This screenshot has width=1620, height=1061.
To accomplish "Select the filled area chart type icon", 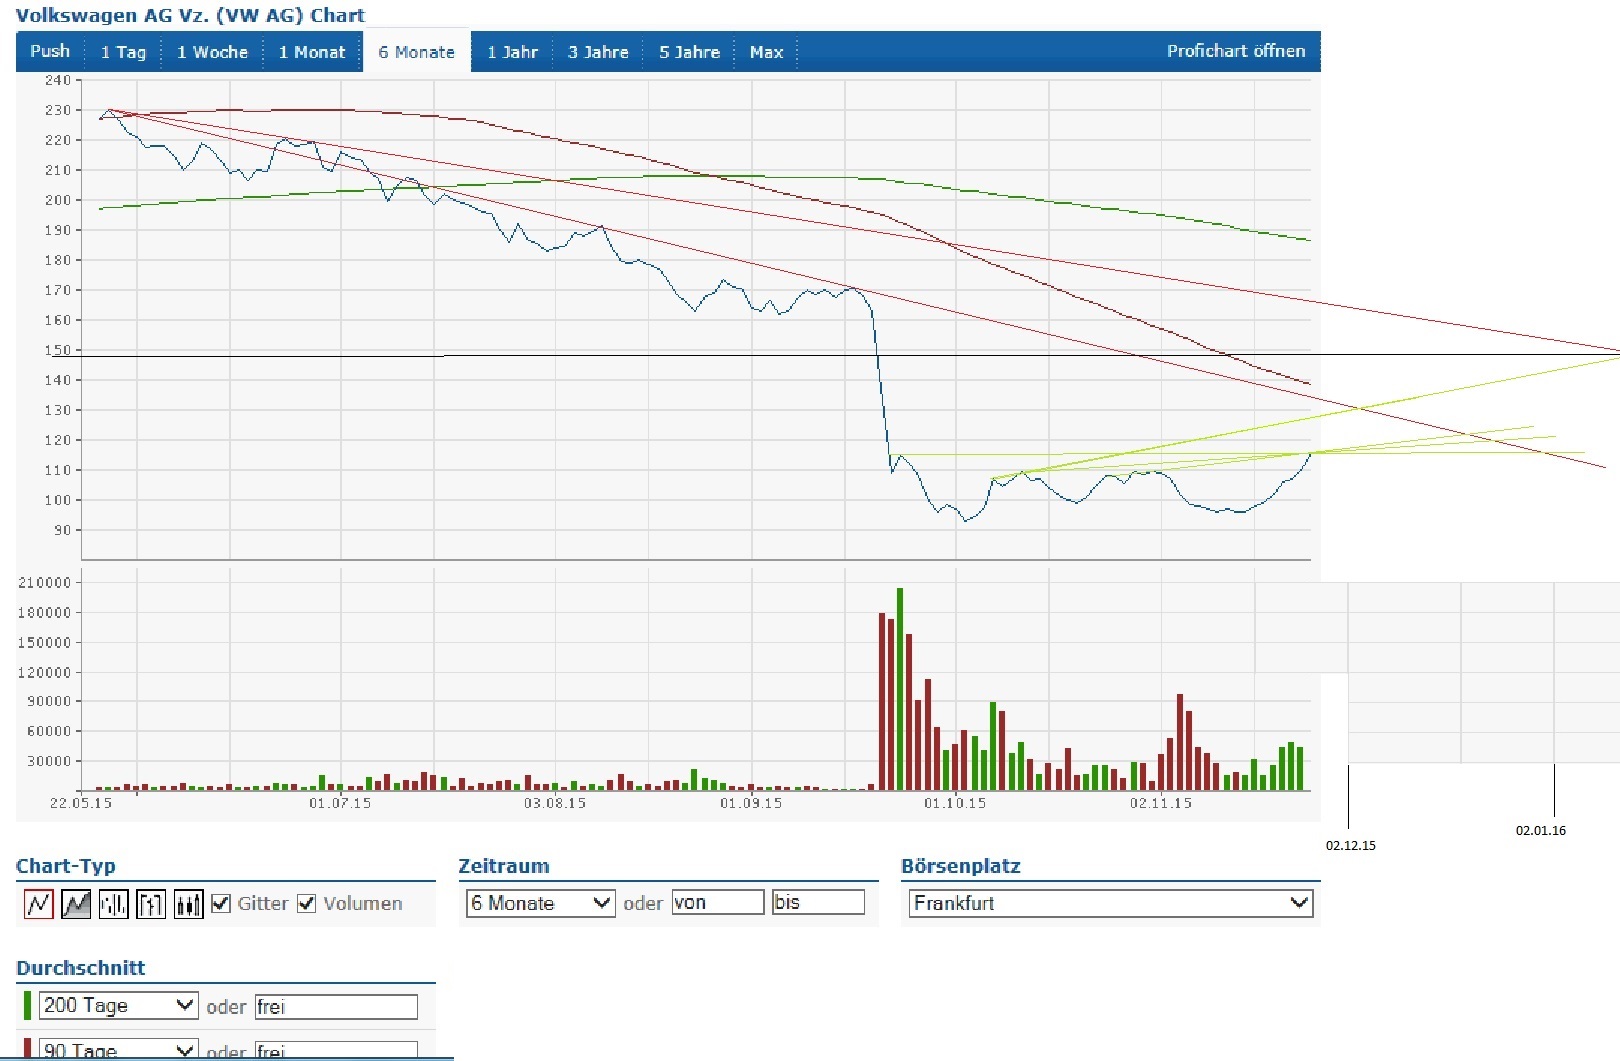I will pos(76,904).
